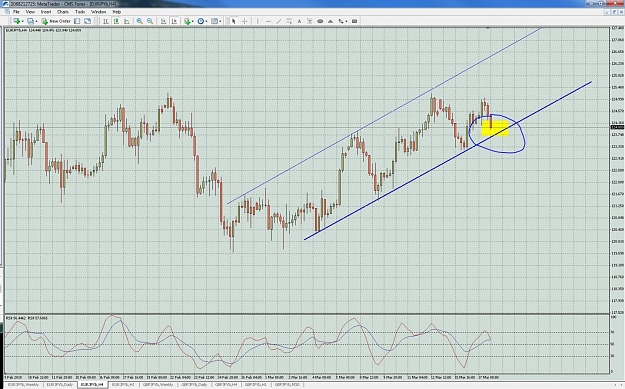The height and width of the screenshot is (389, 625).
Task: Click the New Order button
Action: (x=56, y=21)
